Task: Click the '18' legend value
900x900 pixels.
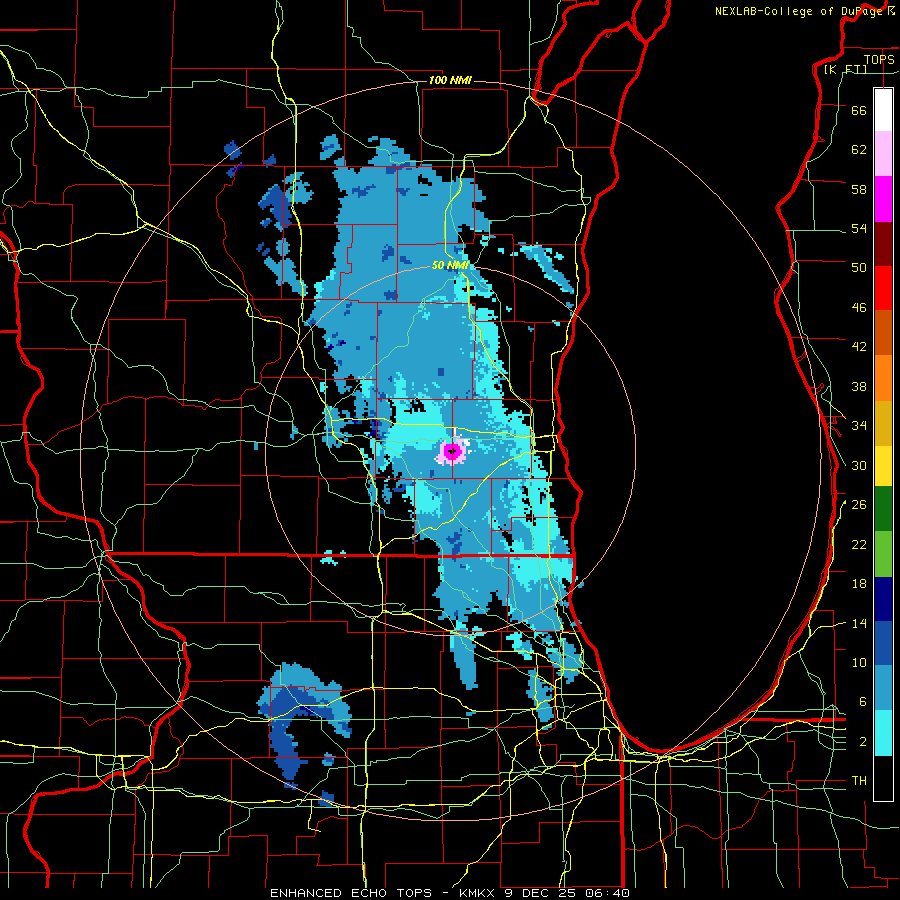Action: click(x=859, y=584)
